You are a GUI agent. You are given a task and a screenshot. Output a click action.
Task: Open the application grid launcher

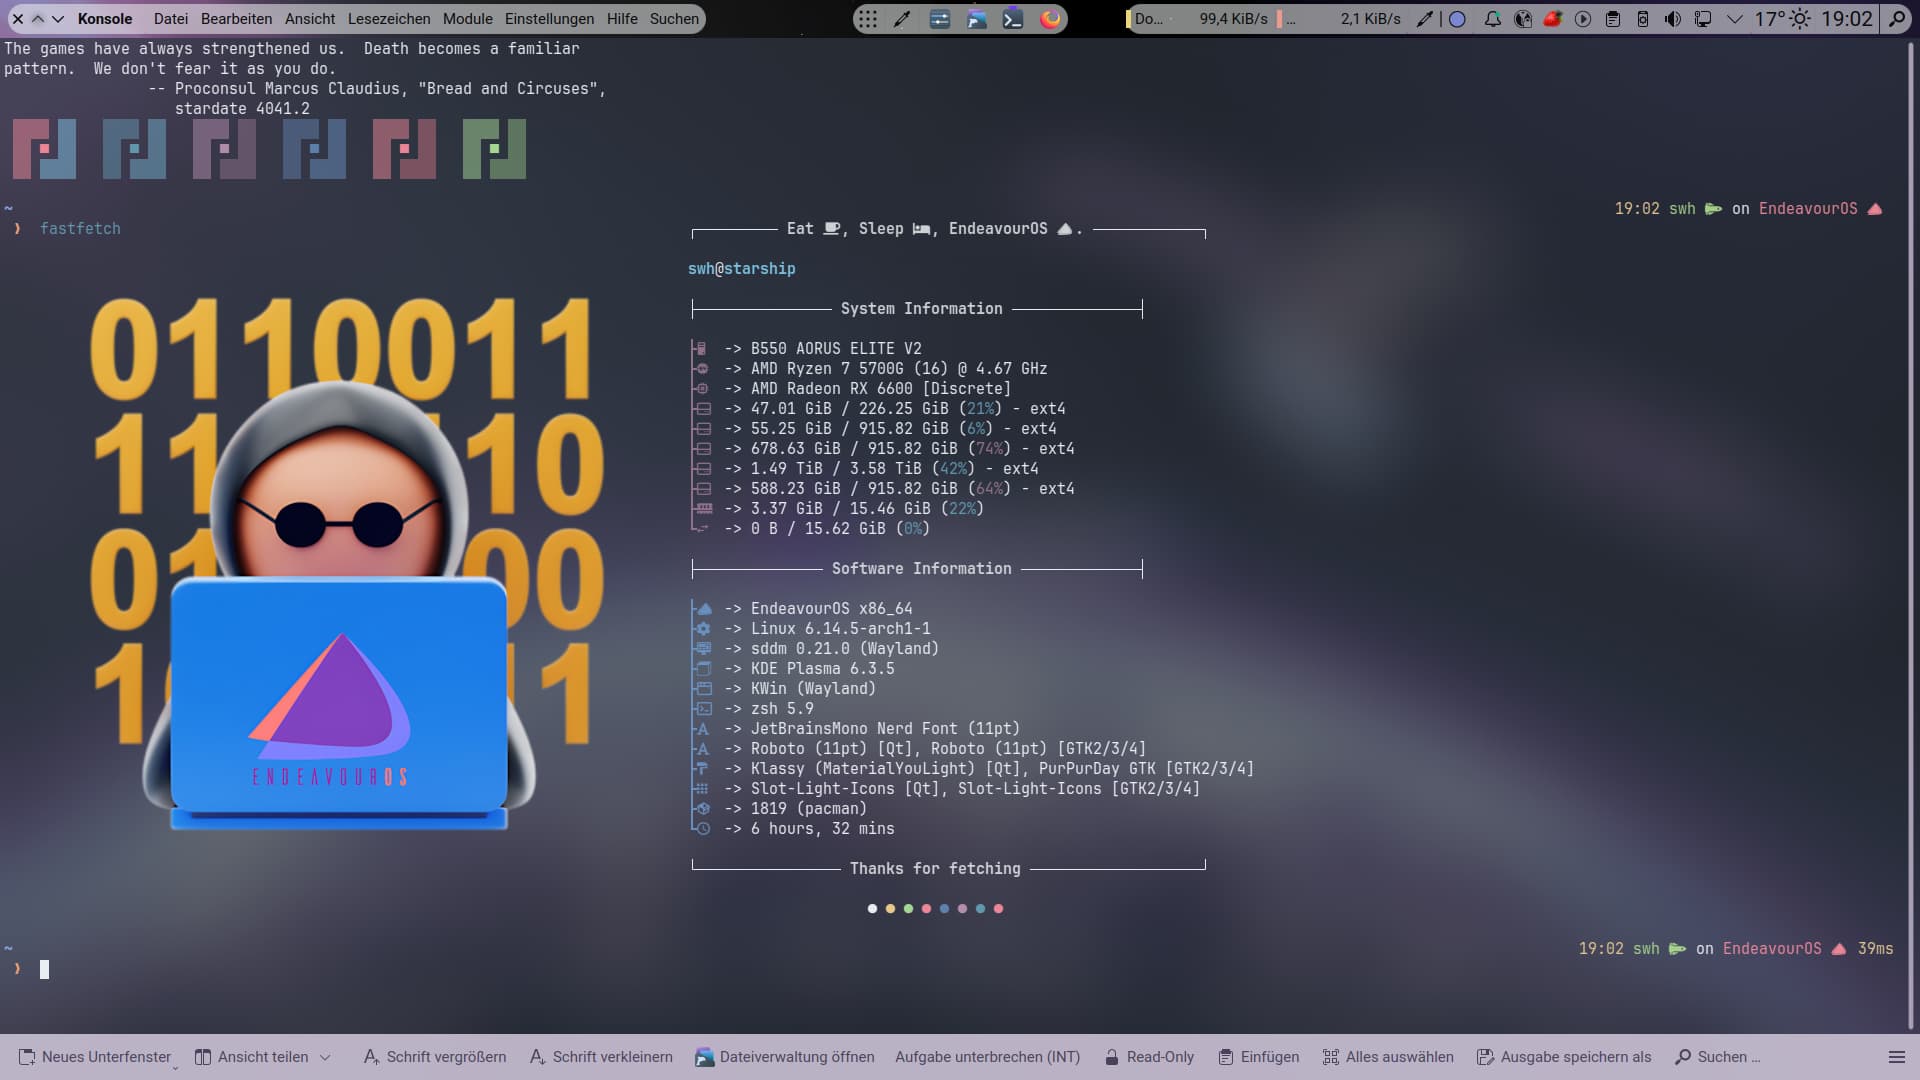click(868, 19)
